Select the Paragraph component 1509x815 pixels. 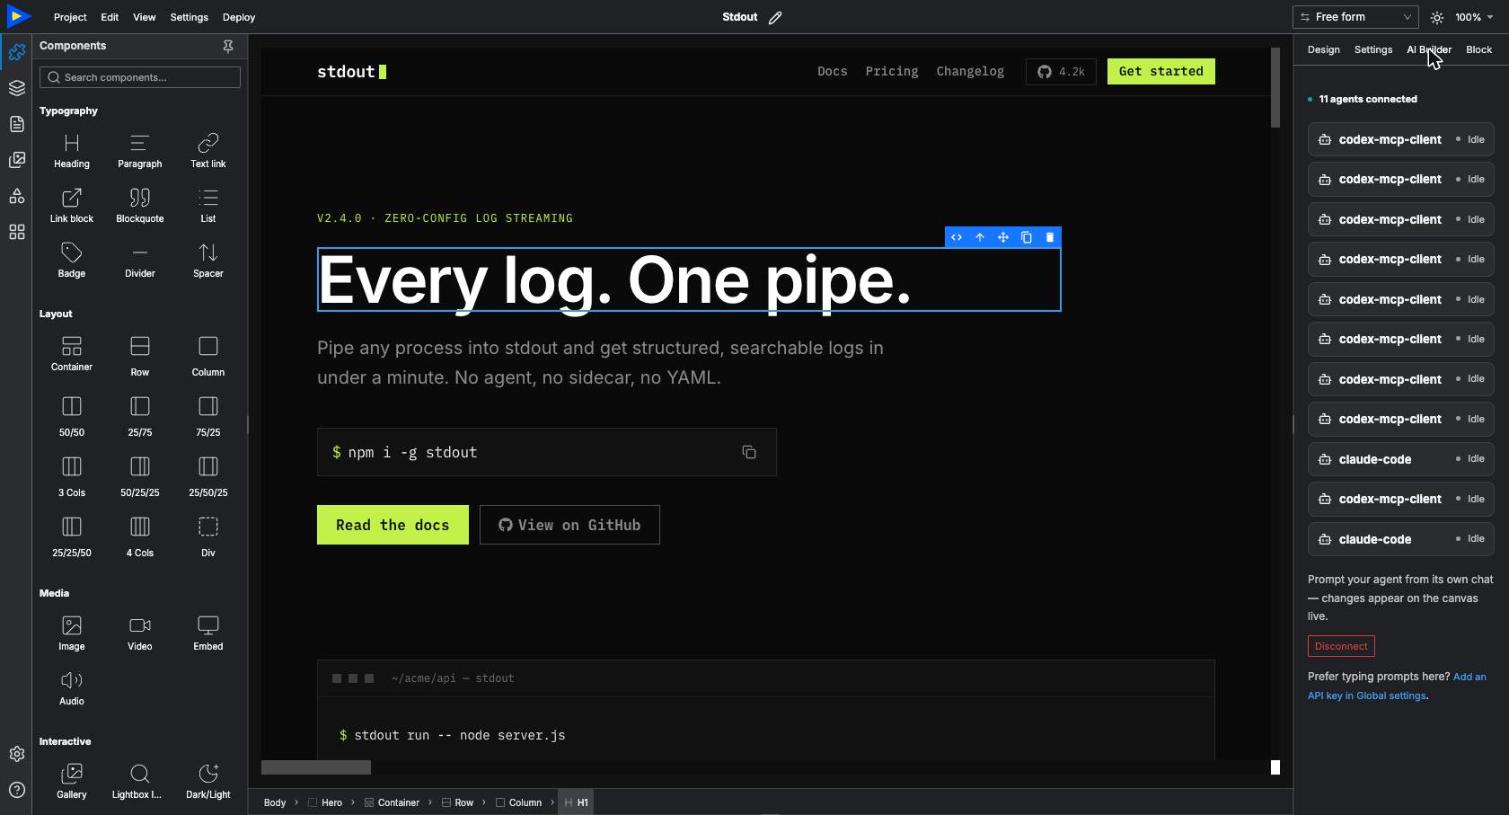pos(140,151)
